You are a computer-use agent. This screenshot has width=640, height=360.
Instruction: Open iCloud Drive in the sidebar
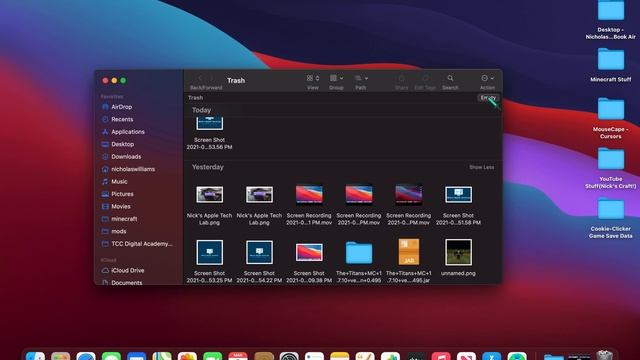[x=127, y=270]
